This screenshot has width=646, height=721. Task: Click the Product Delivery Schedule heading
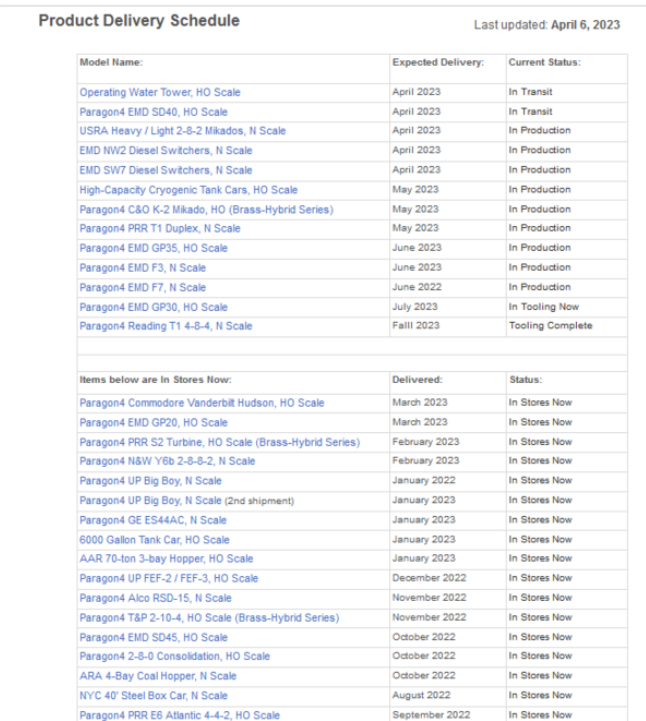tap(139, 21)
